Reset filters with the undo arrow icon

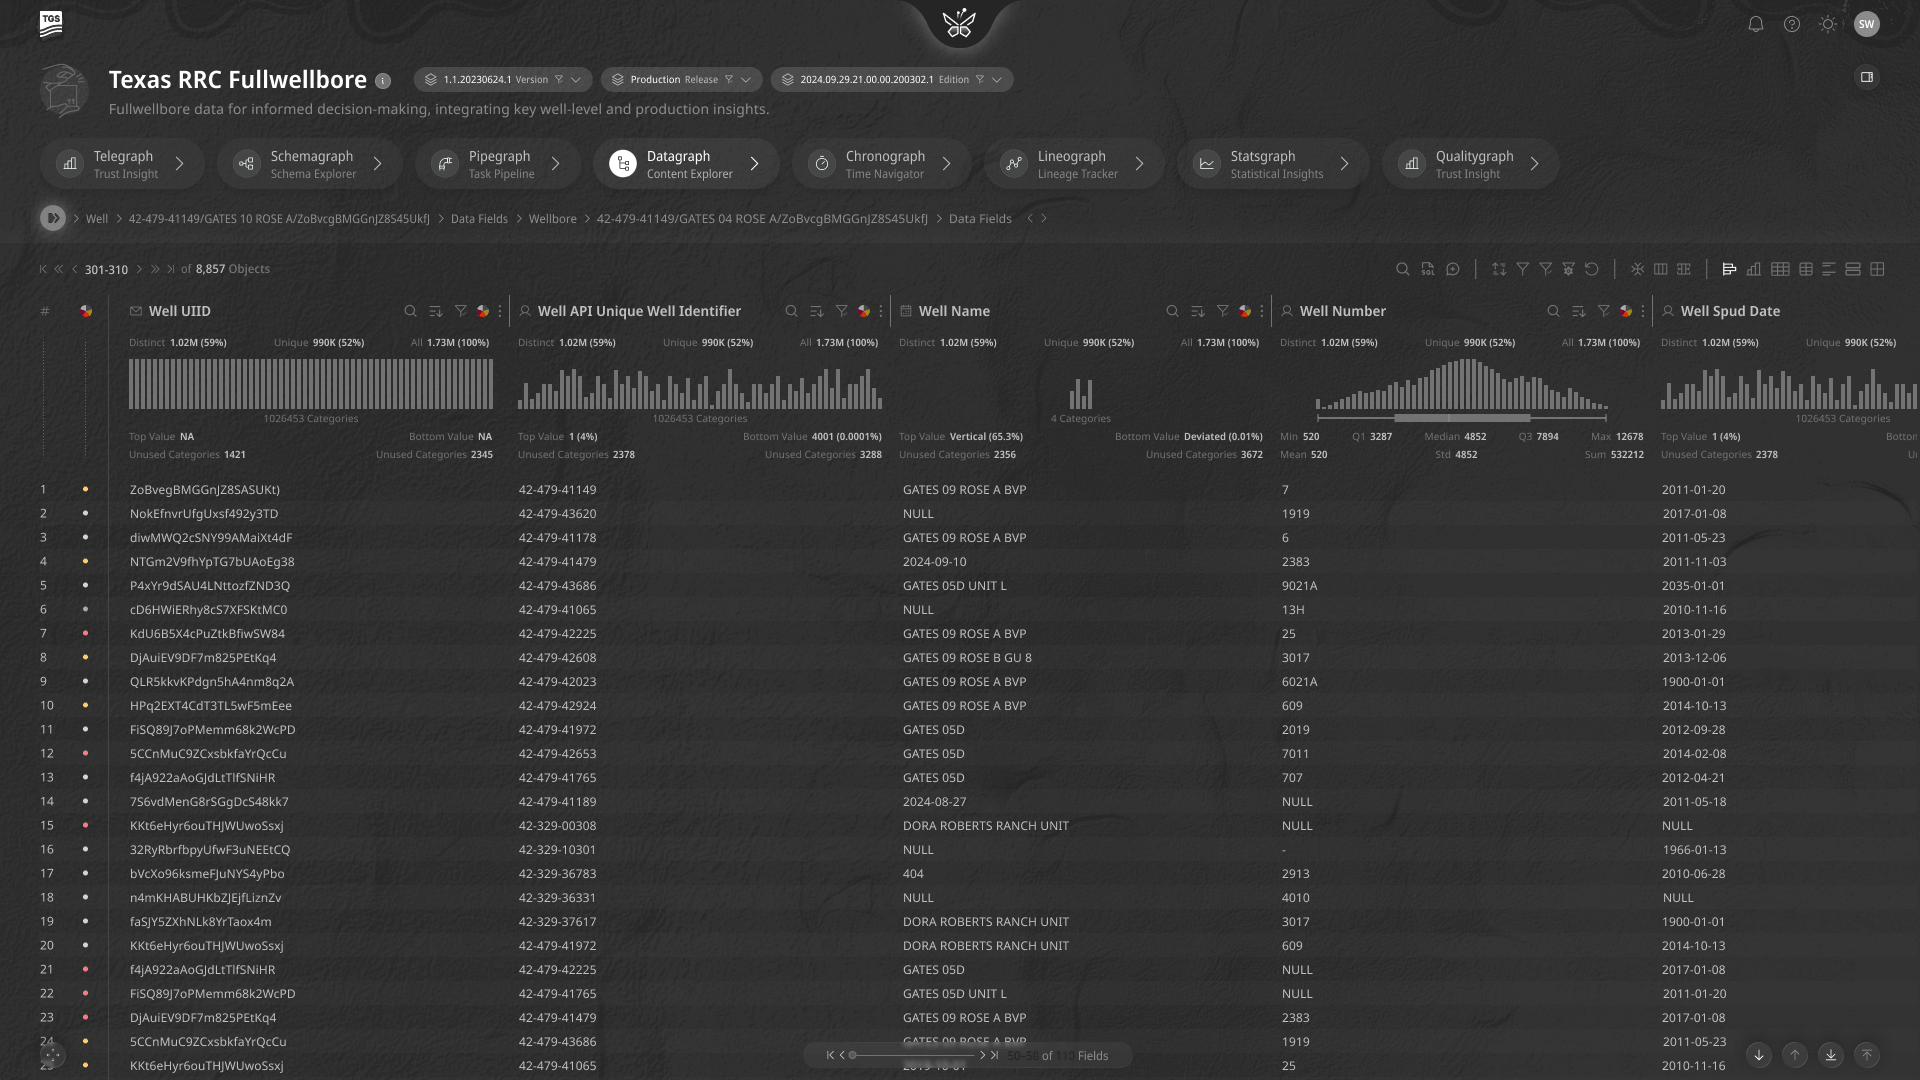(1591, 269)
